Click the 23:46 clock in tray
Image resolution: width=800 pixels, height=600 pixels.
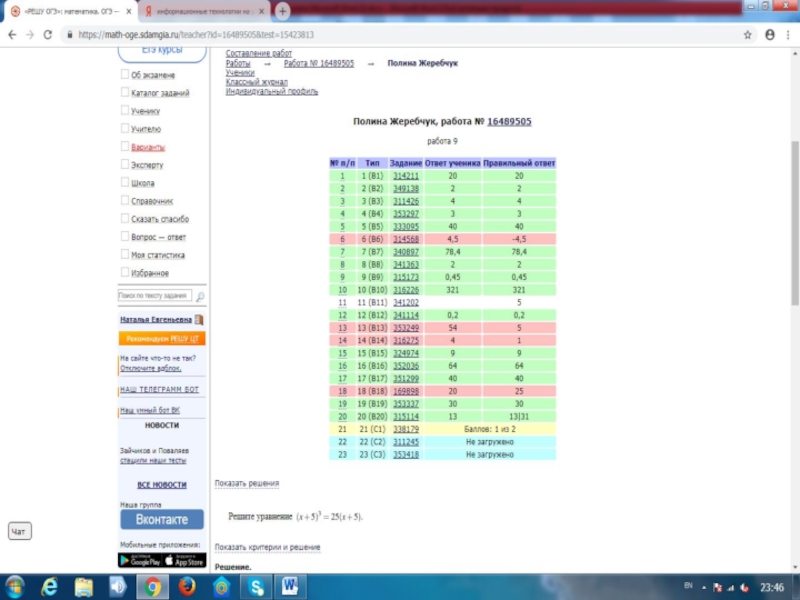click(x=772, y=587)
